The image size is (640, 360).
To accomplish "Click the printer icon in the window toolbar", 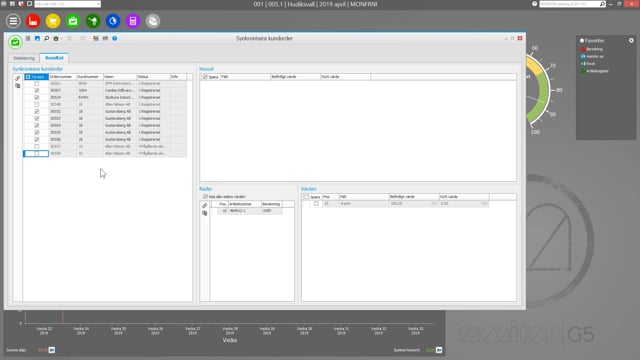I will tap(56, 38).
